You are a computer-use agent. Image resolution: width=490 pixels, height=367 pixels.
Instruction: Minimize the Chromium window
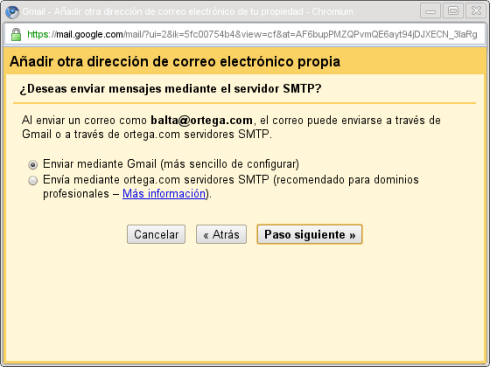(430, 11)
